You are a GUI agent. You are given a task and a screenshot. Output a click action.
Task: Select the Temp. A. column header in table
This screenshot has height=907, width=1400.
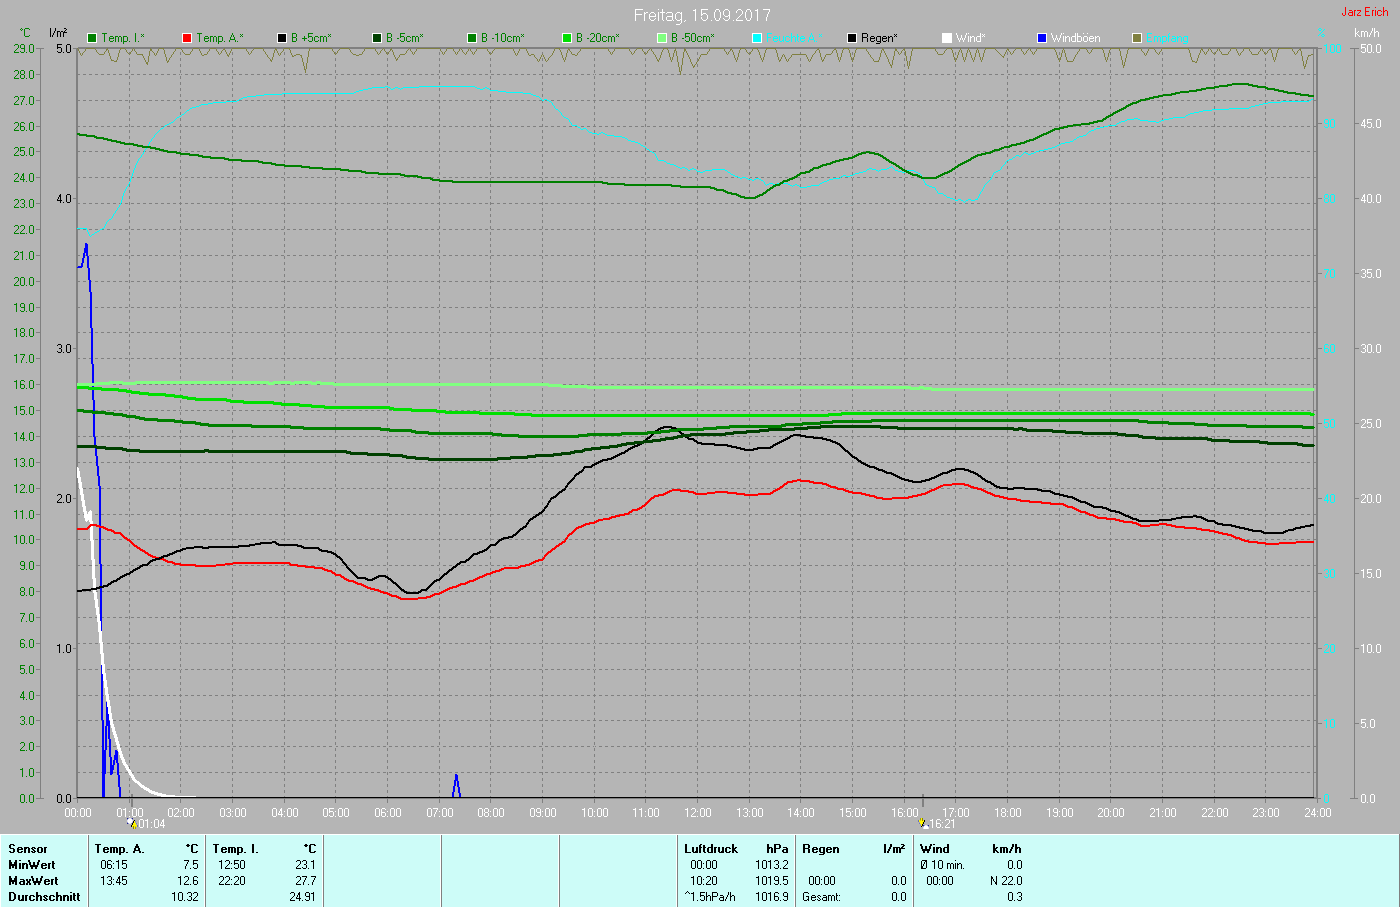coord(119,849)
